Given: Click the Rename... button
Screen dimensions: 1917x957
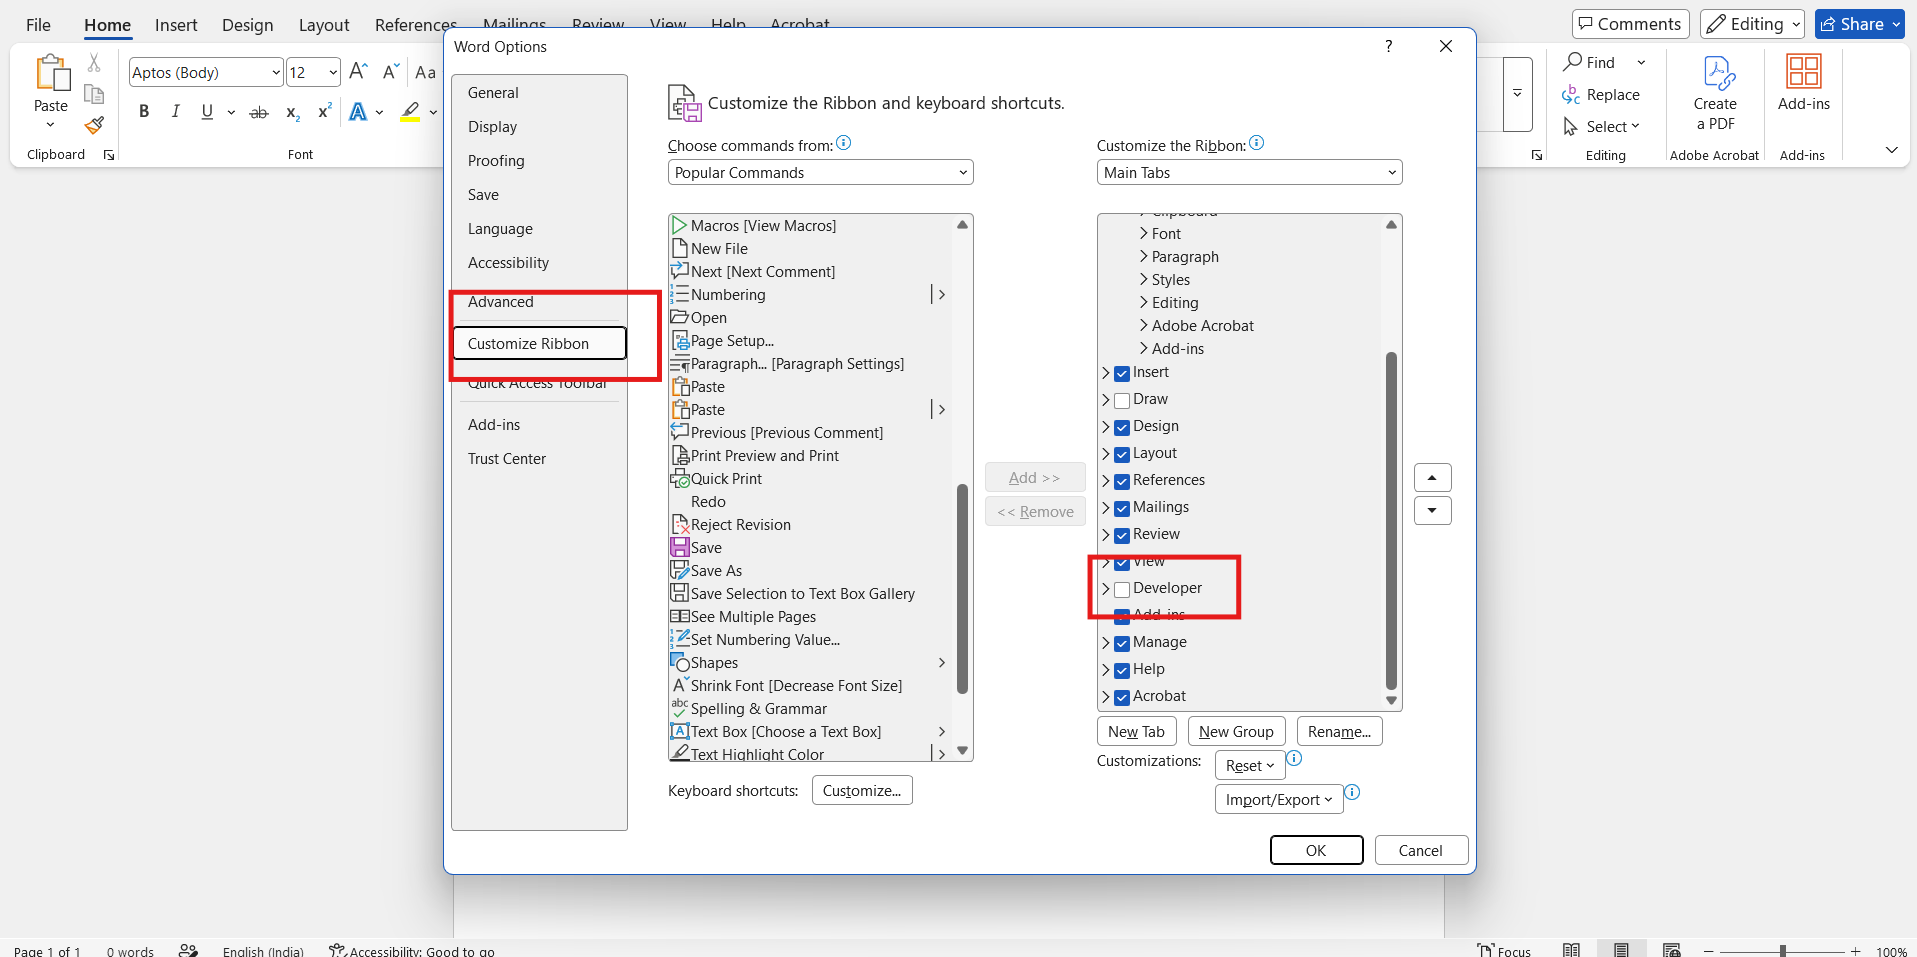Looking at the screenshot, I should [1339, 731].
